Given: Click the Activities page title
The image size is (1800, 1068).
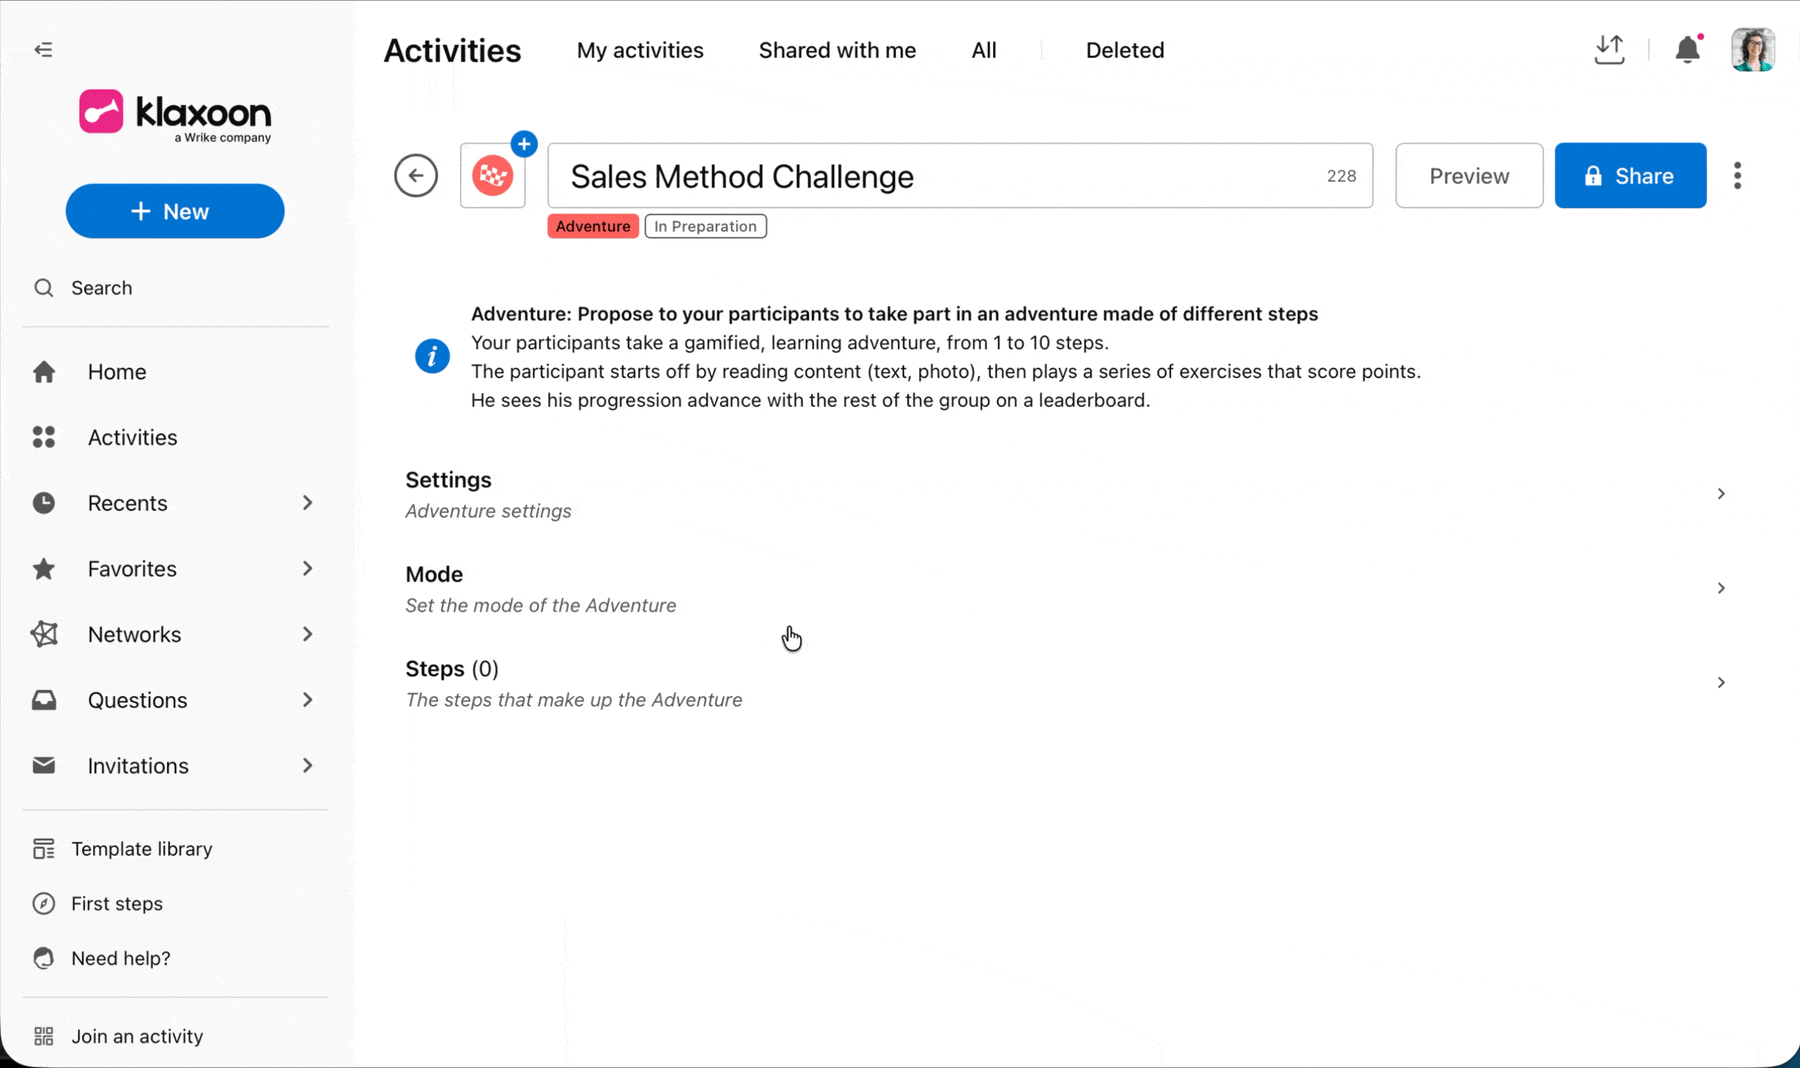Looking at the screenshot, I should (x=452, y=50).
